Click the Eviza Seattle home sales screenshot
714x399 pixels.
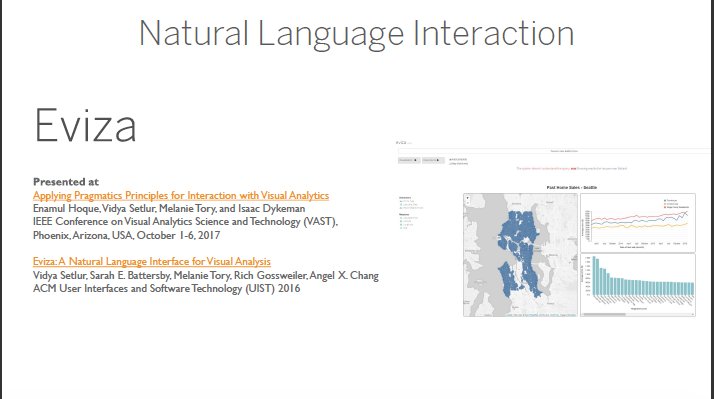(553, 229)
